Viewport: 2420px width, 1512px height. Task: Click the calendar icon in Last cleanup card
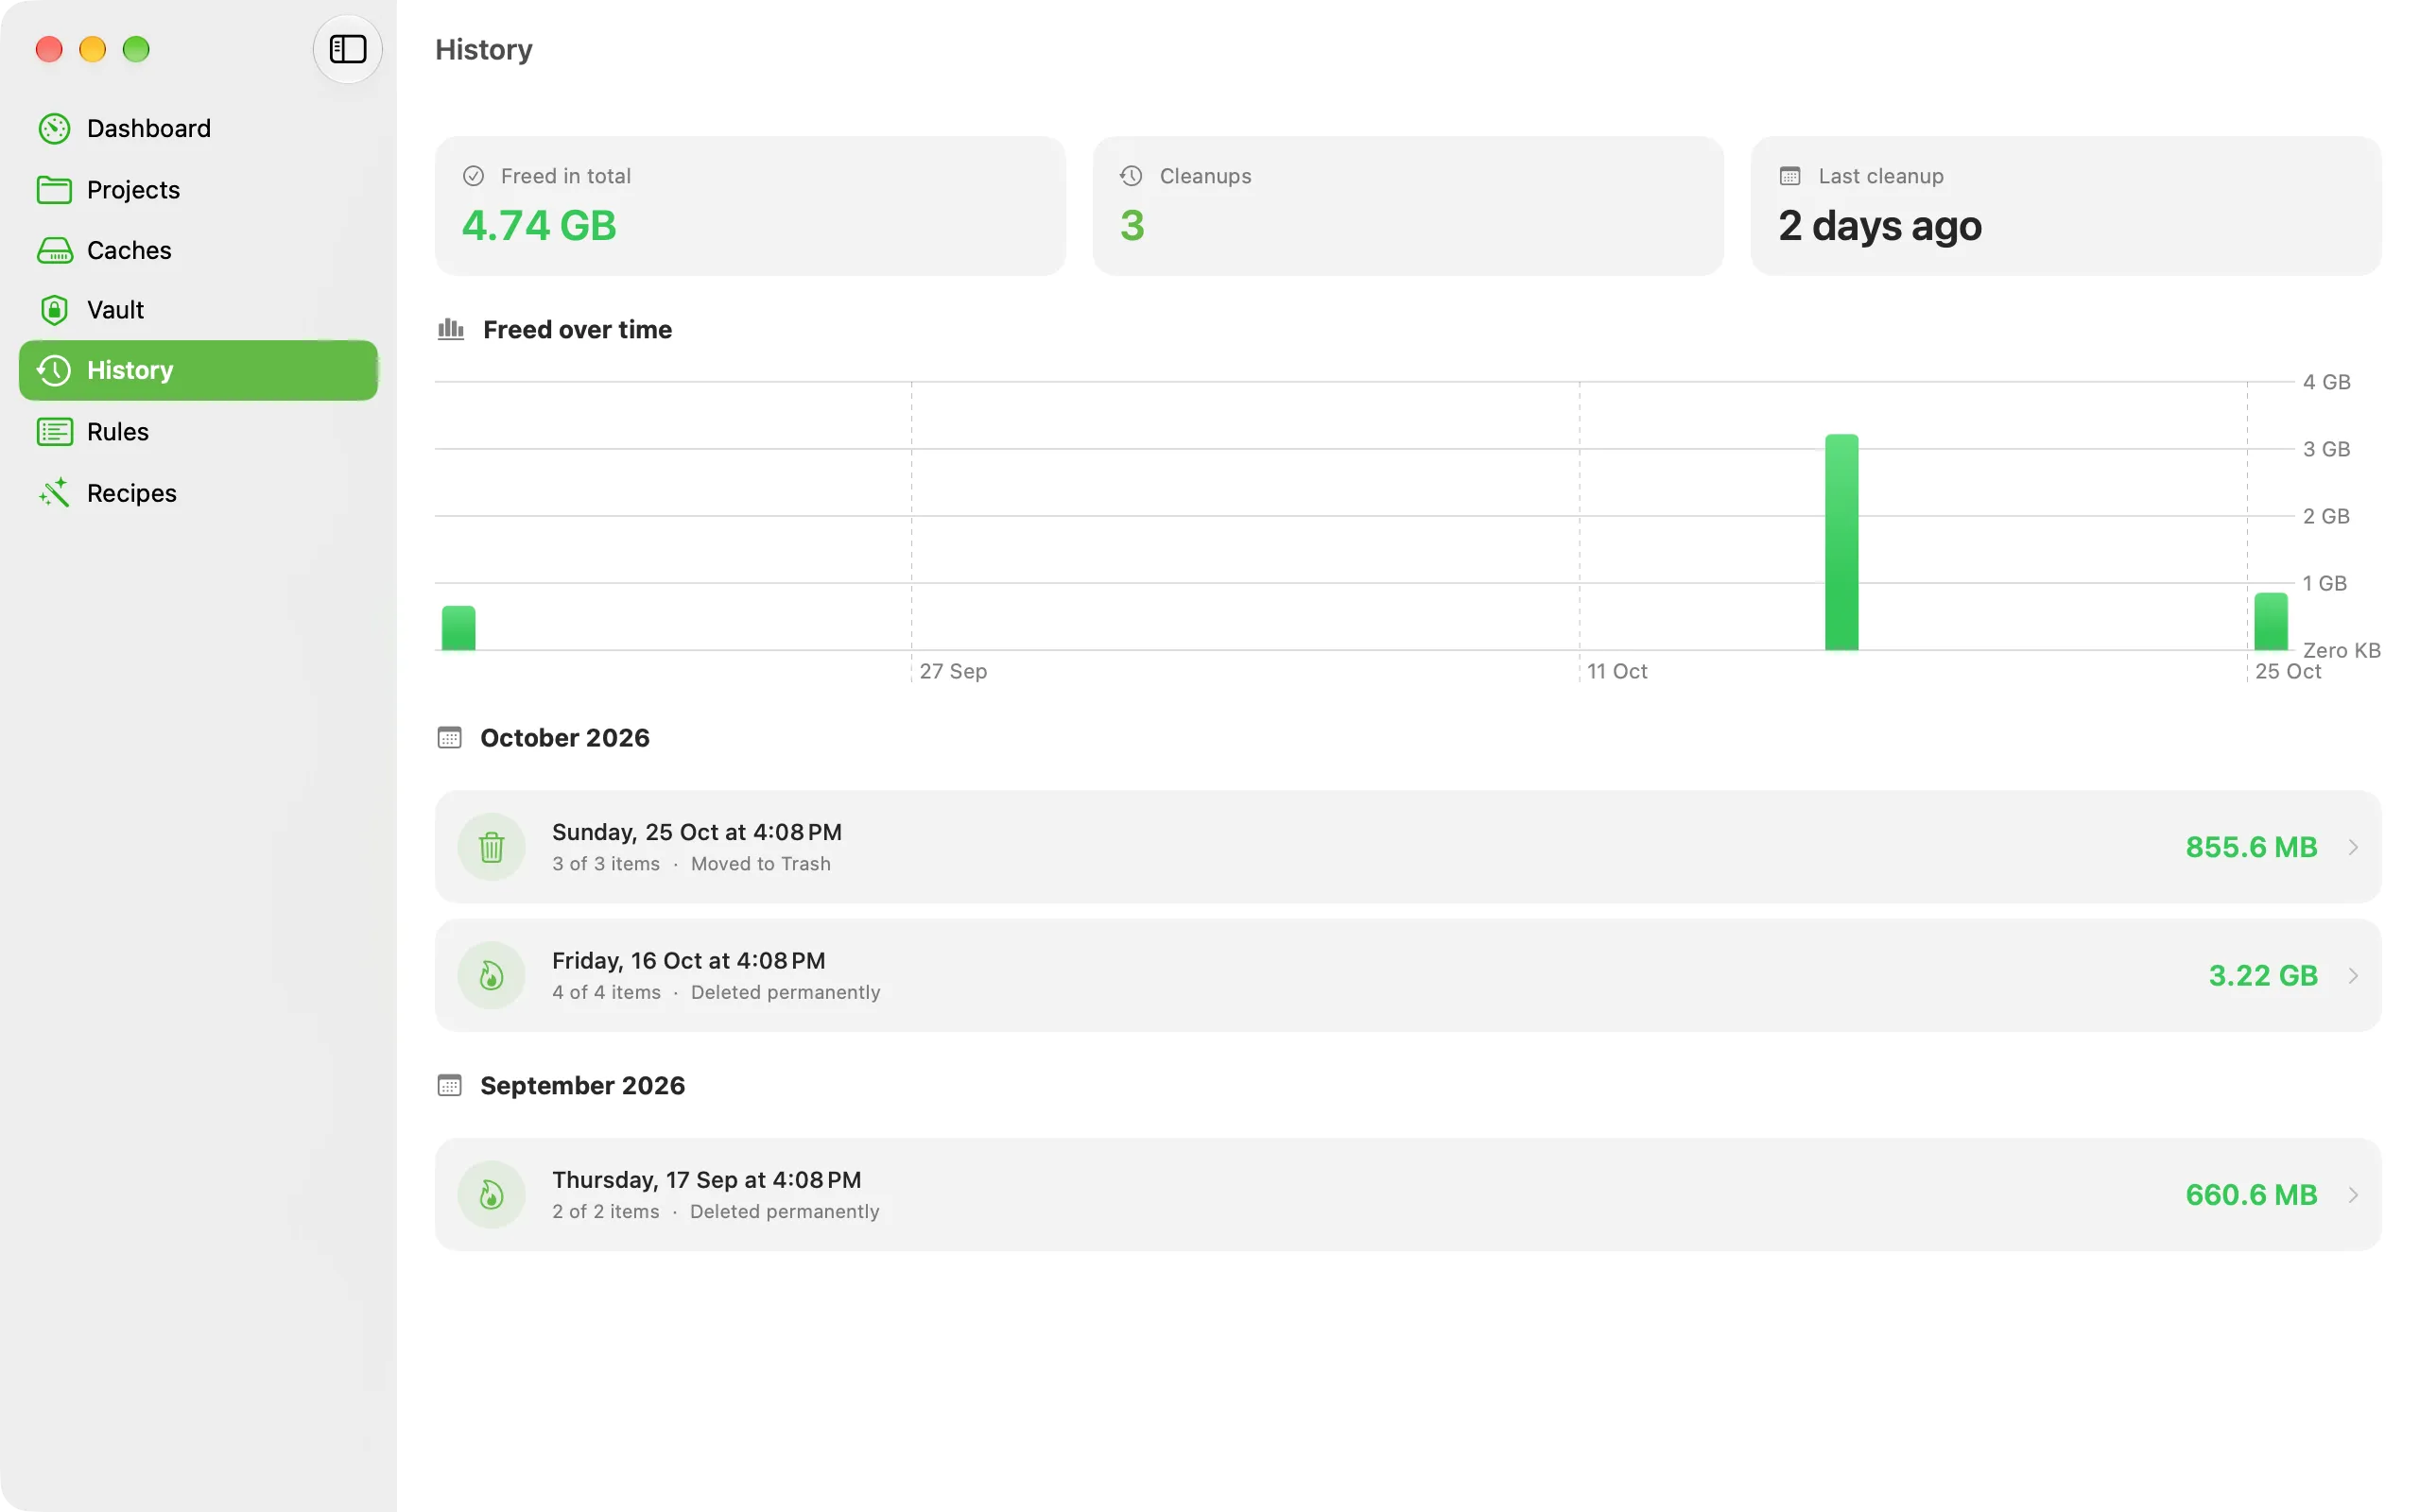(1789, 176)
